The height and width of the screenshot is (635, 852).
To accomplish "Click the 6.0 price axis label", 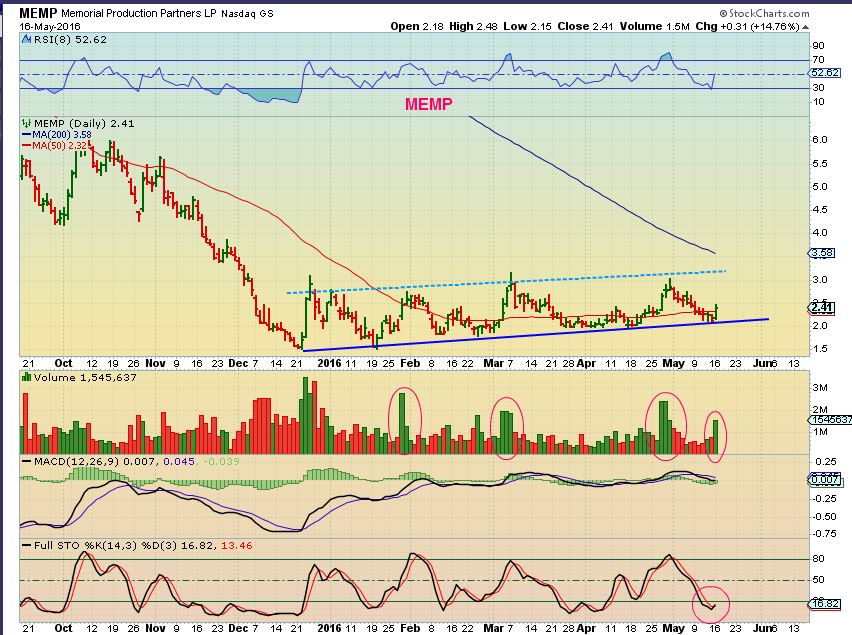I will pyautogui.click(x=819, y=140).
